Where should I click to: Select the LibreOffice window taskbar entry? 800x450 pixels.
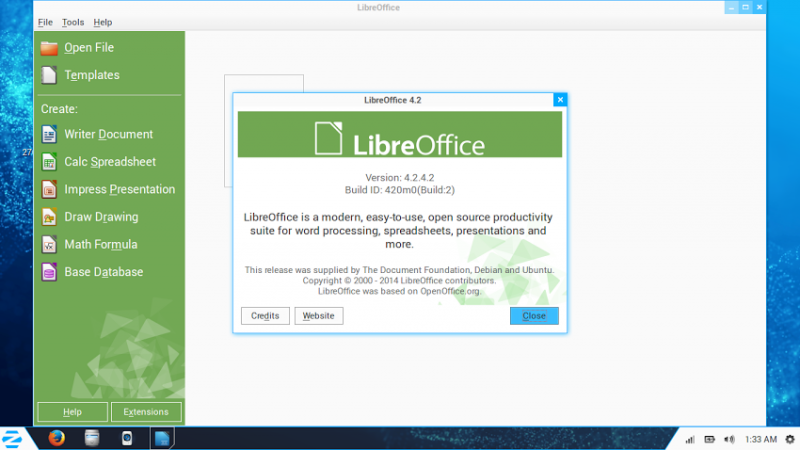pos(162,438)
